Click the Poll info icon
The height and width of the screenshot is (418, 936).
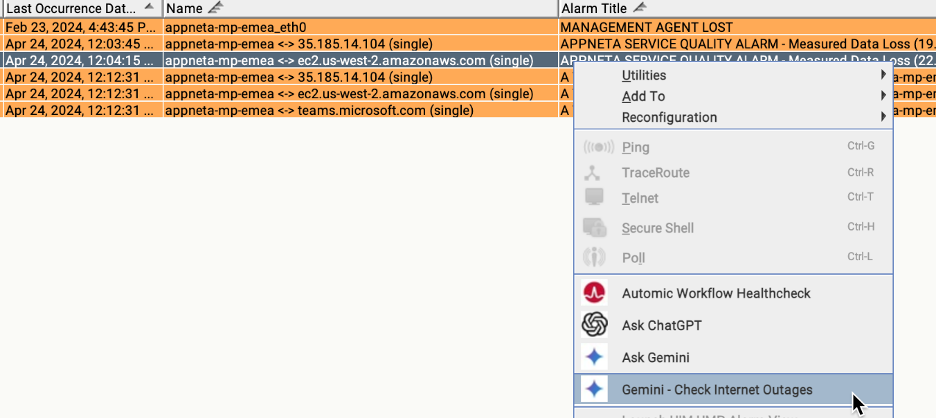(595, 257)
